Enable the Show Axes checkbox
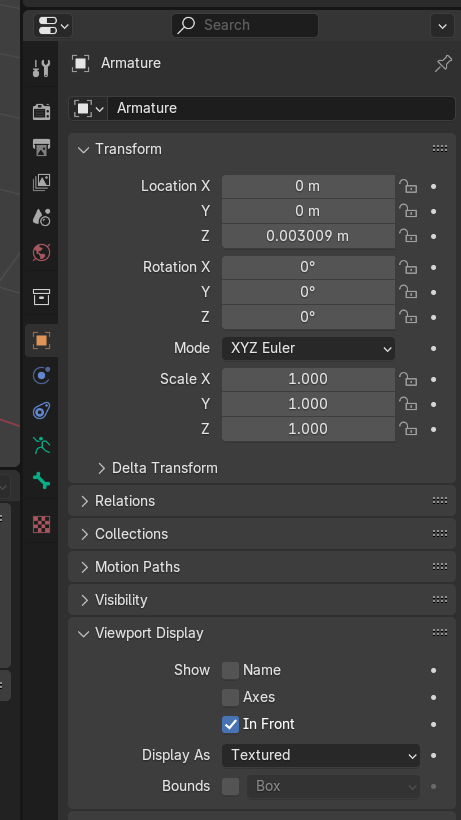461x820 pixels. click(230, 697)
